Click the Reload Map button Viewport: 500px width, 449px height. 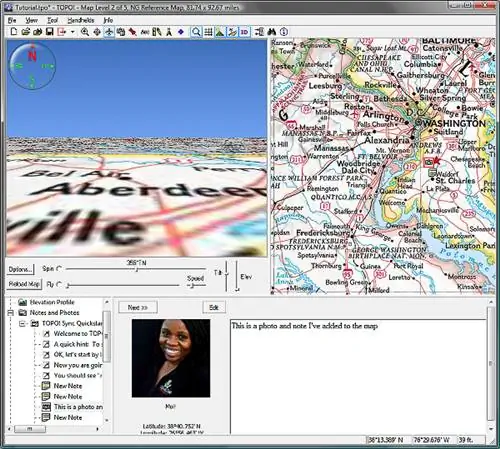pyautogui.click(x=24, y=284)
